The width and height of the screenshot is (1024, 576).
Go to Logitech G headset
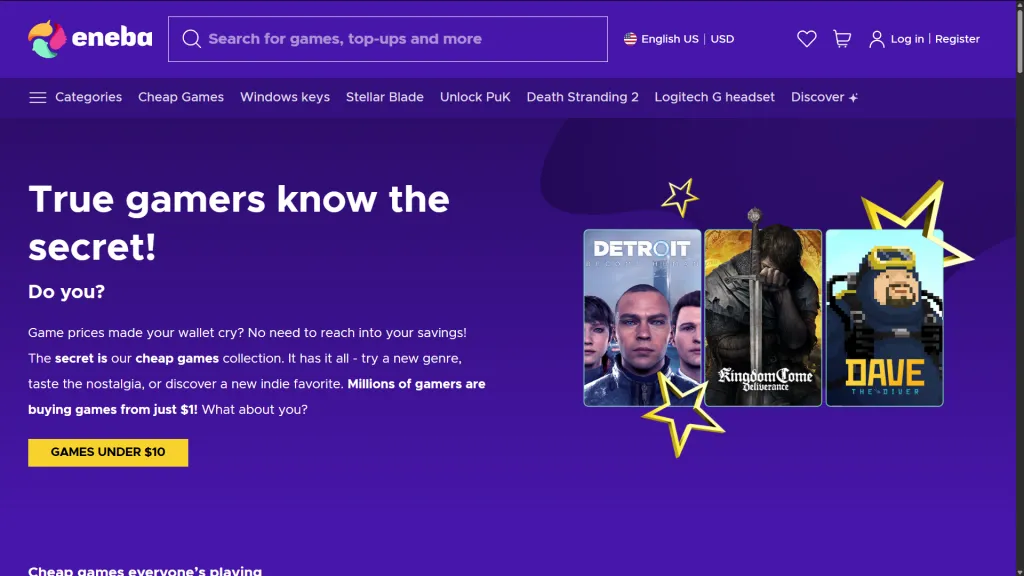click(x=714, y=97)
